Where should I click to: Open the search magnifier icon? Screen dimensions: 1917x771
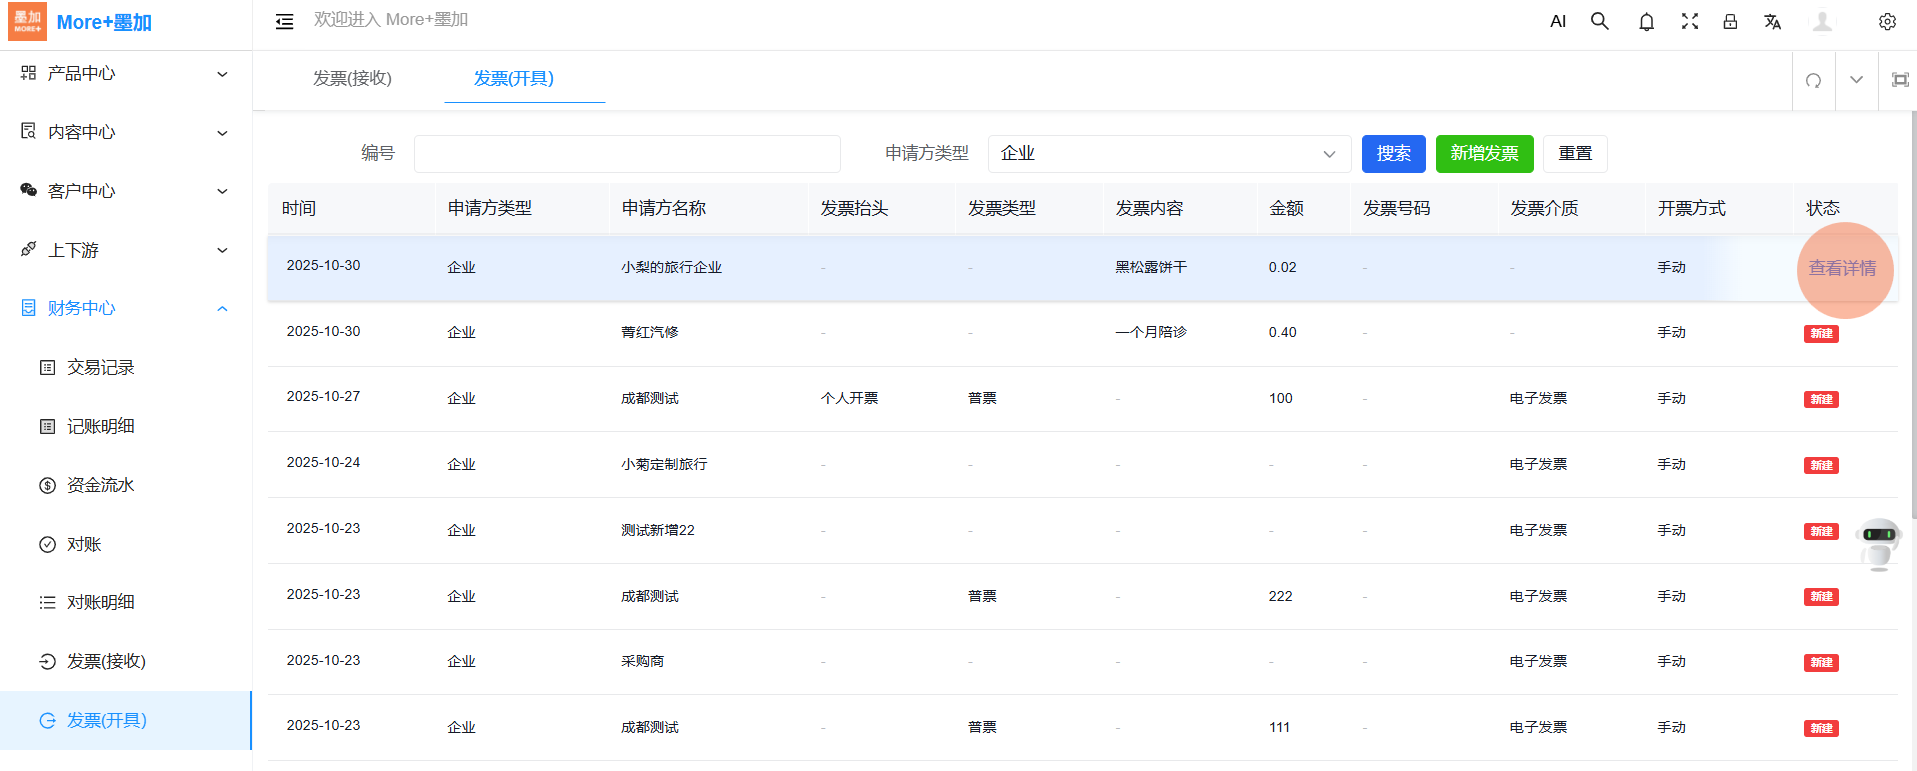(1600, 22)
